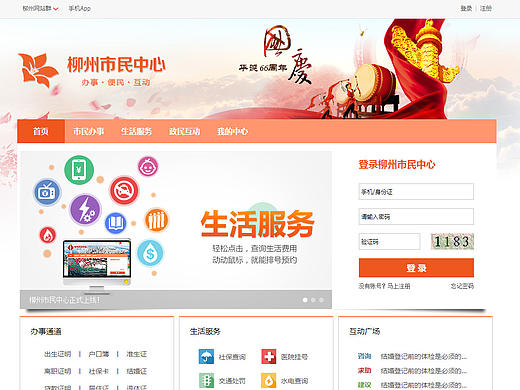Refresh the 1183 captcha image
Screen dimensions: 520x390
point(452,242)
